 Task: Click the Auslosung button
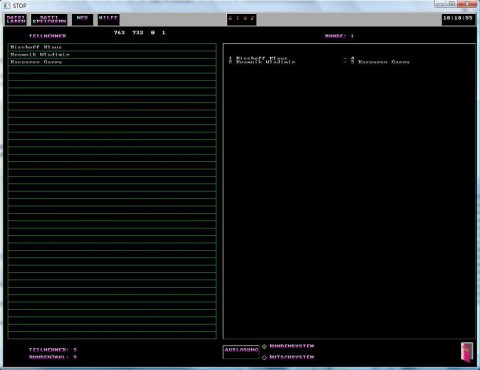[x=241, y=352]
